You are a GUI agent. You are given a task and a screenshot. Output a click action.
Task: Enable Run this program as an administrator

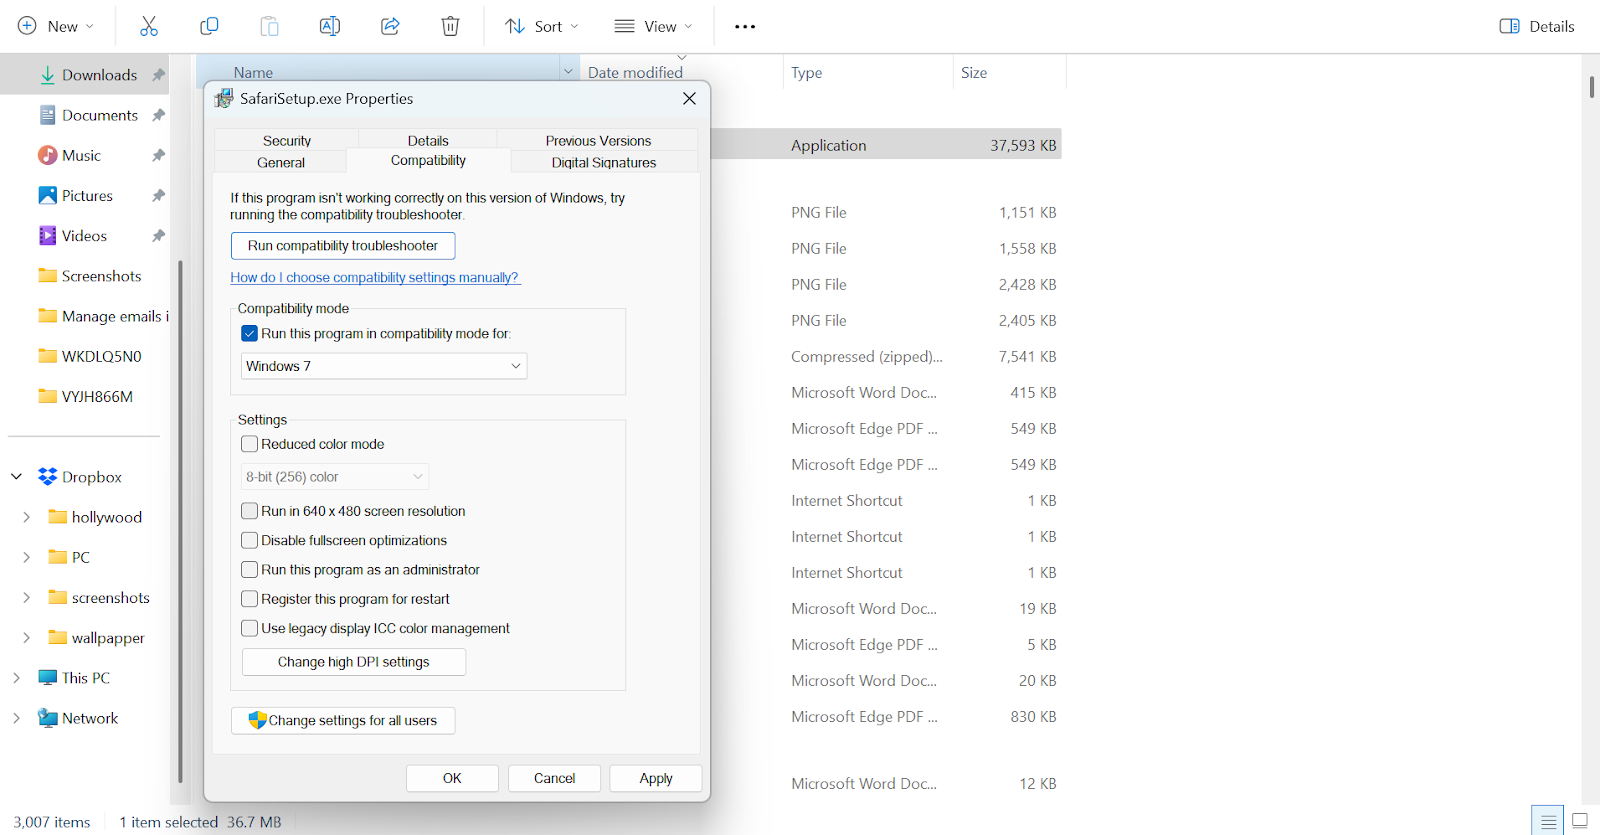250,570
